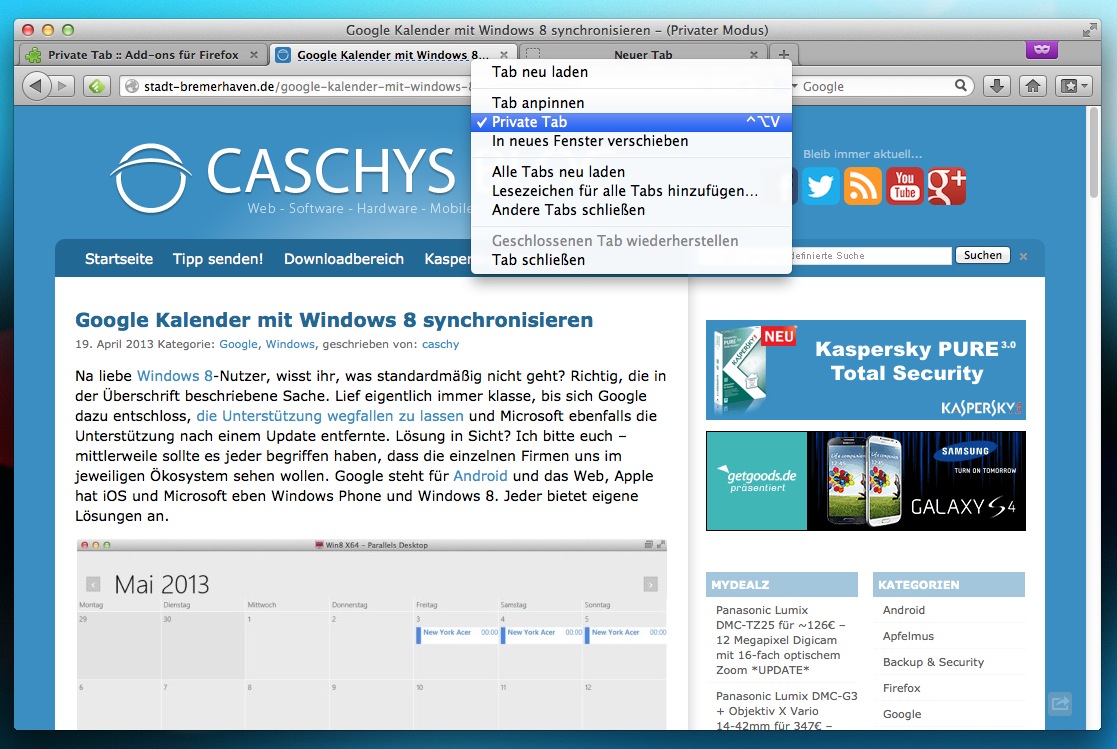
Task: Switch to the Private Tab Add-ons tab
Action: tap(143, 55)
